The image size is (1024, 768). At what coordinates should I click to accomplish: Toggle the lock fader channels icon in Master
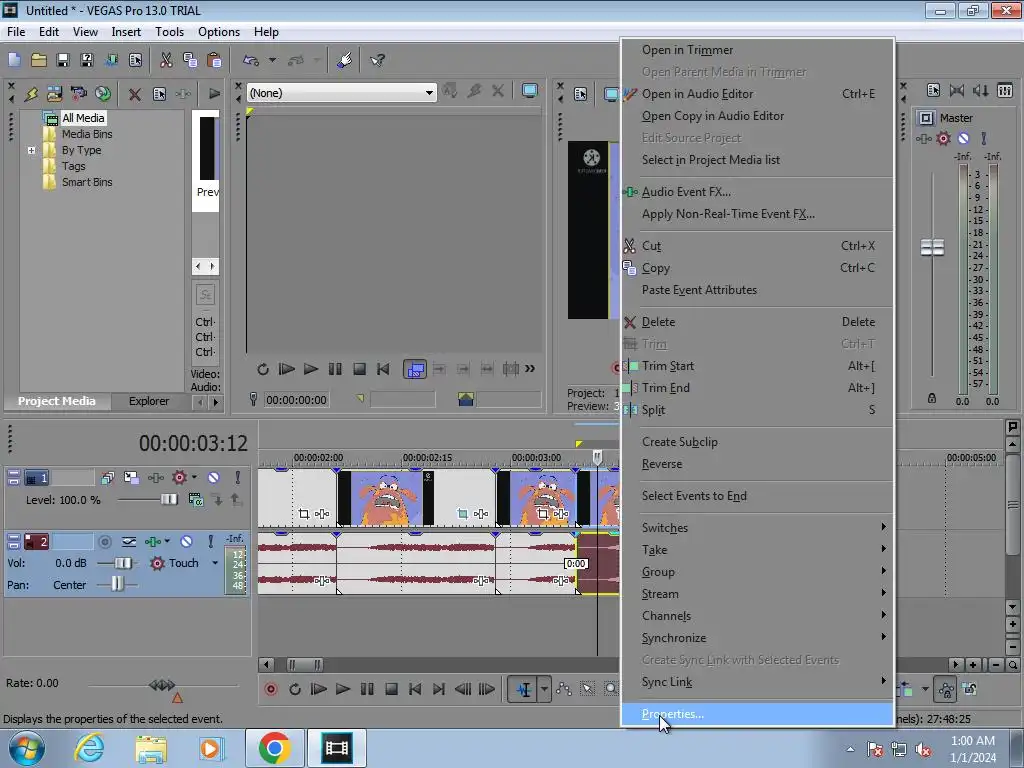pyautogui.click(x=932, y=398)
